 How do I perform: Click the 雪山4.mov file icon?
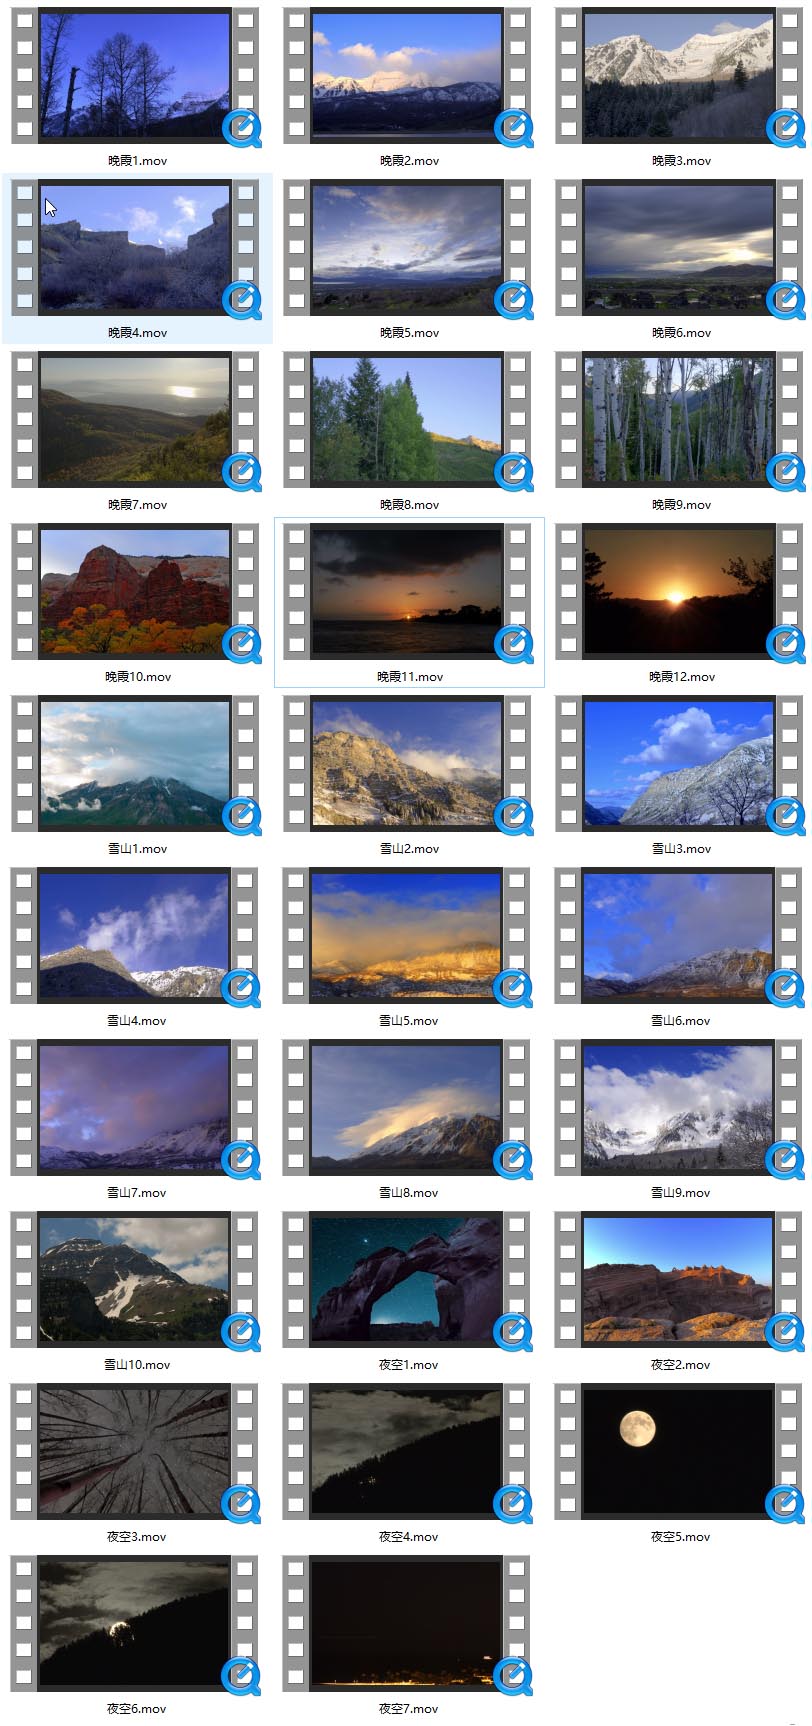pyautogui.click(x=135, y=936)
